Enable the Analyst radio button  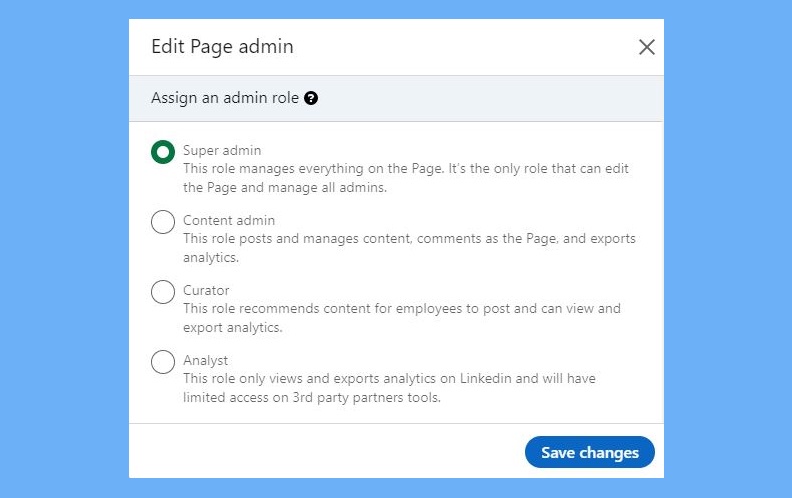[x=163, y=362]
